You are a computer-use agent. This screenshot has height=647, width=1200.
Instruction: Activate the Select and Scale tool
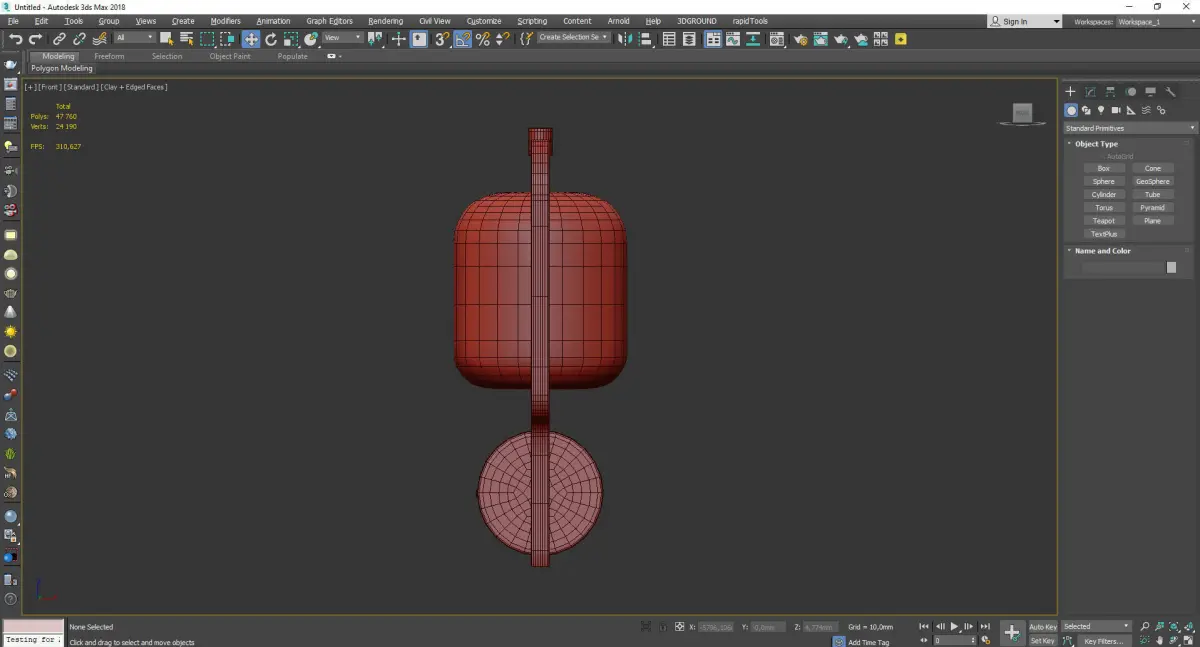[290, 39]
